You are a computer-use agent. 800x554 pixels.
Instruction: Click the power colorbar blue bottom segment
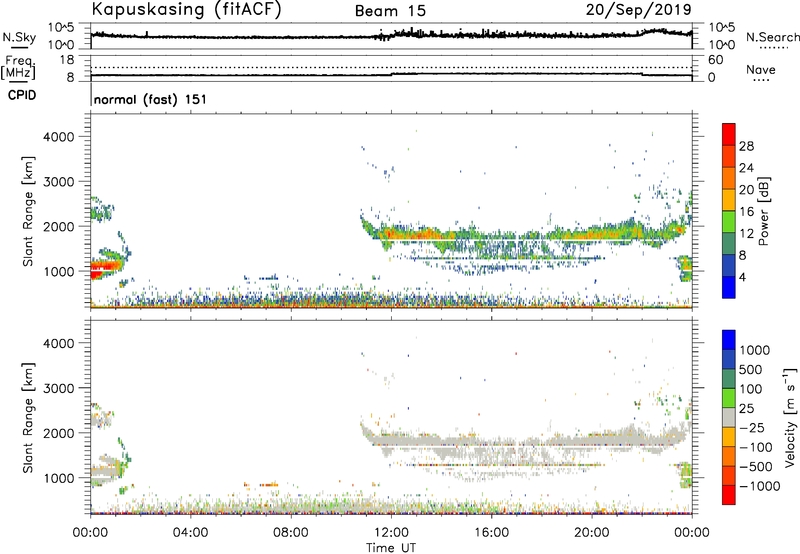tap(729, 287)
